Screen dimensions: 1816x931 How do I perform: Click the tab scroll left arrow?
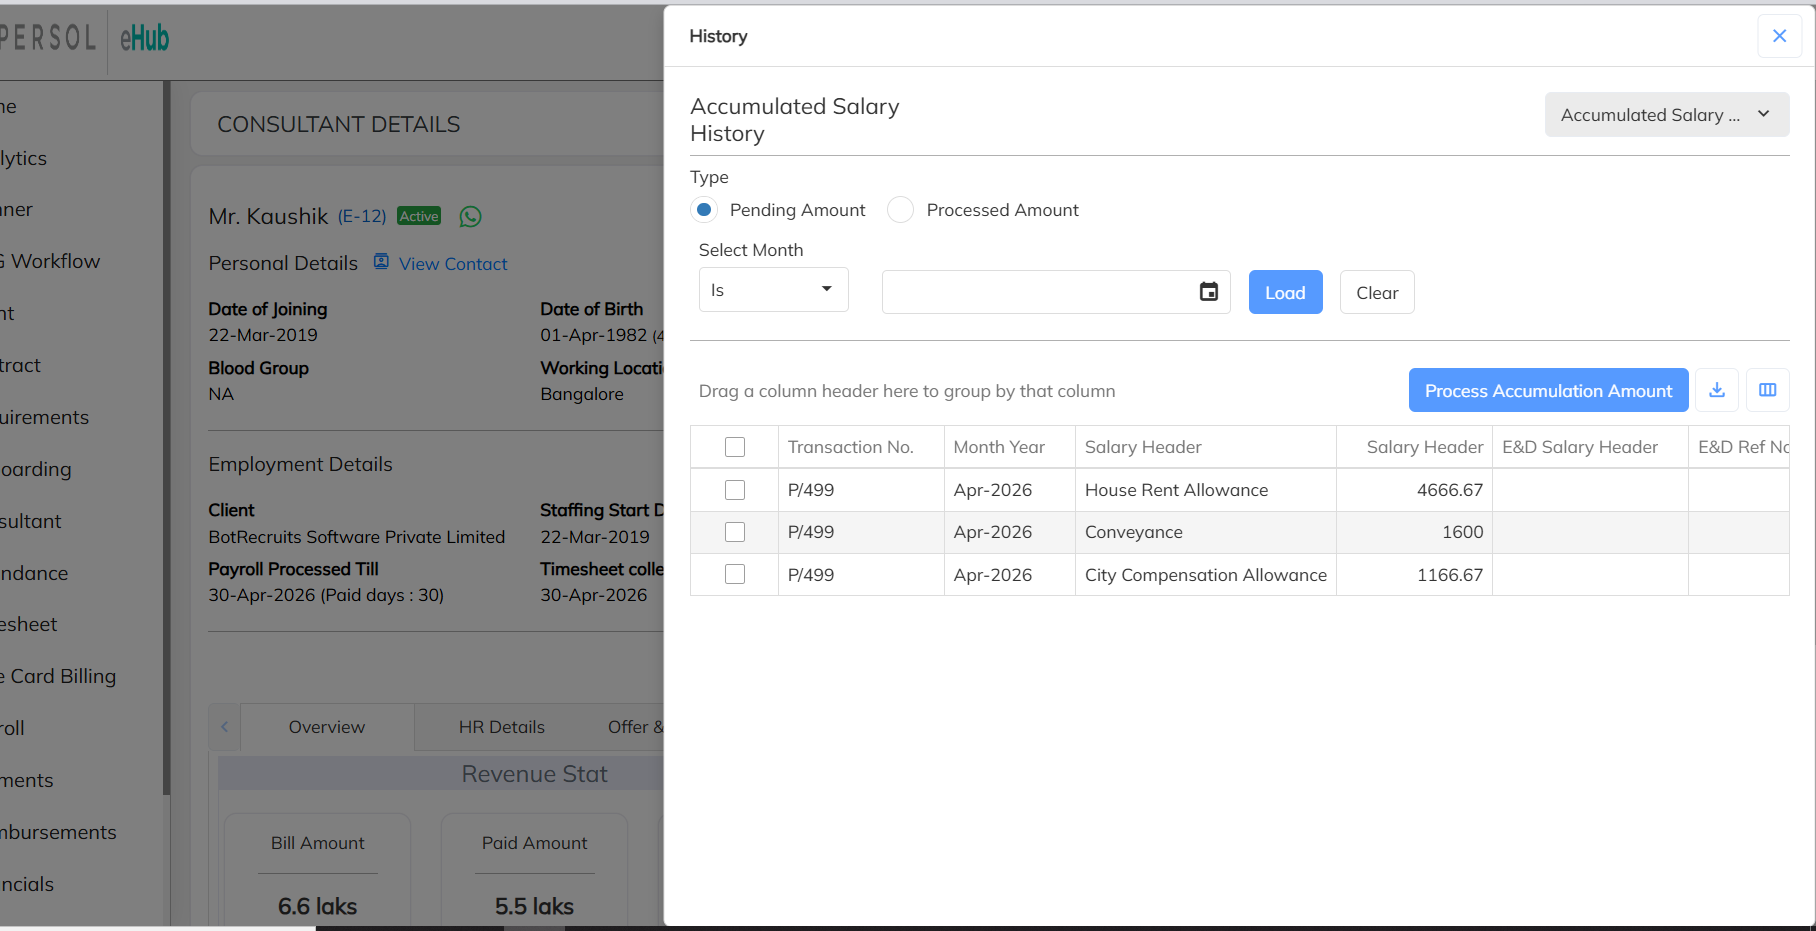click(x=225, y=727)
